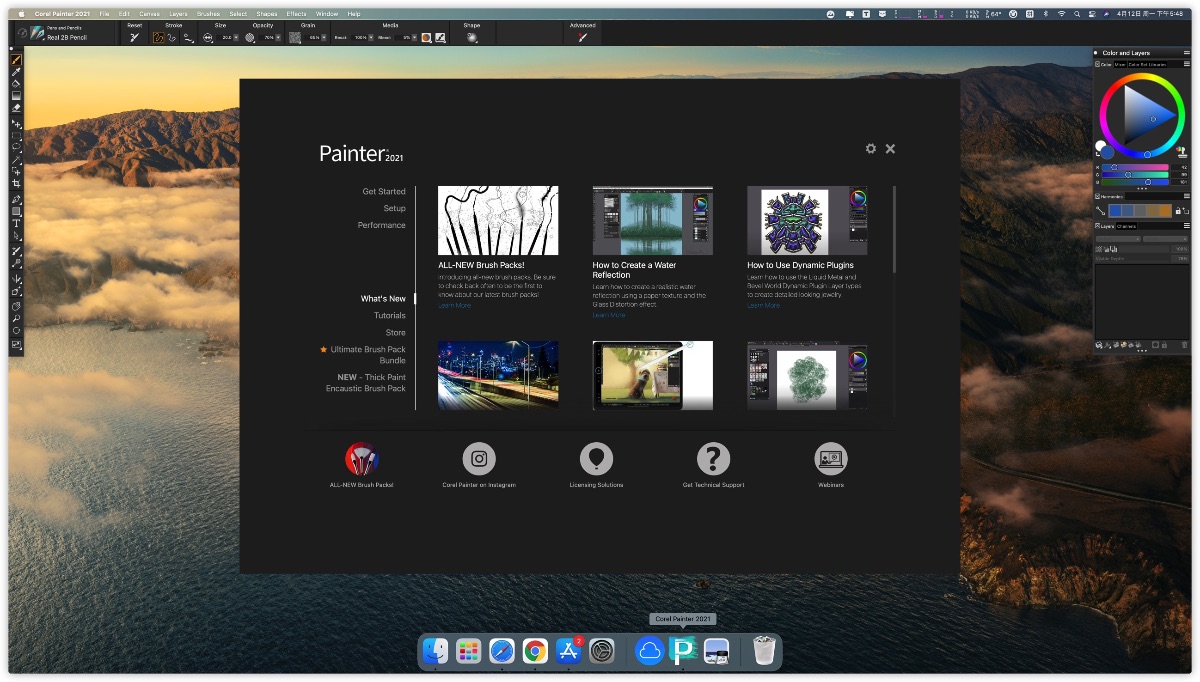Select the Magnifier tool in the toolbox
This screenshot has width=1200, height=682.
pyautogui.click(x=16, y=319)
